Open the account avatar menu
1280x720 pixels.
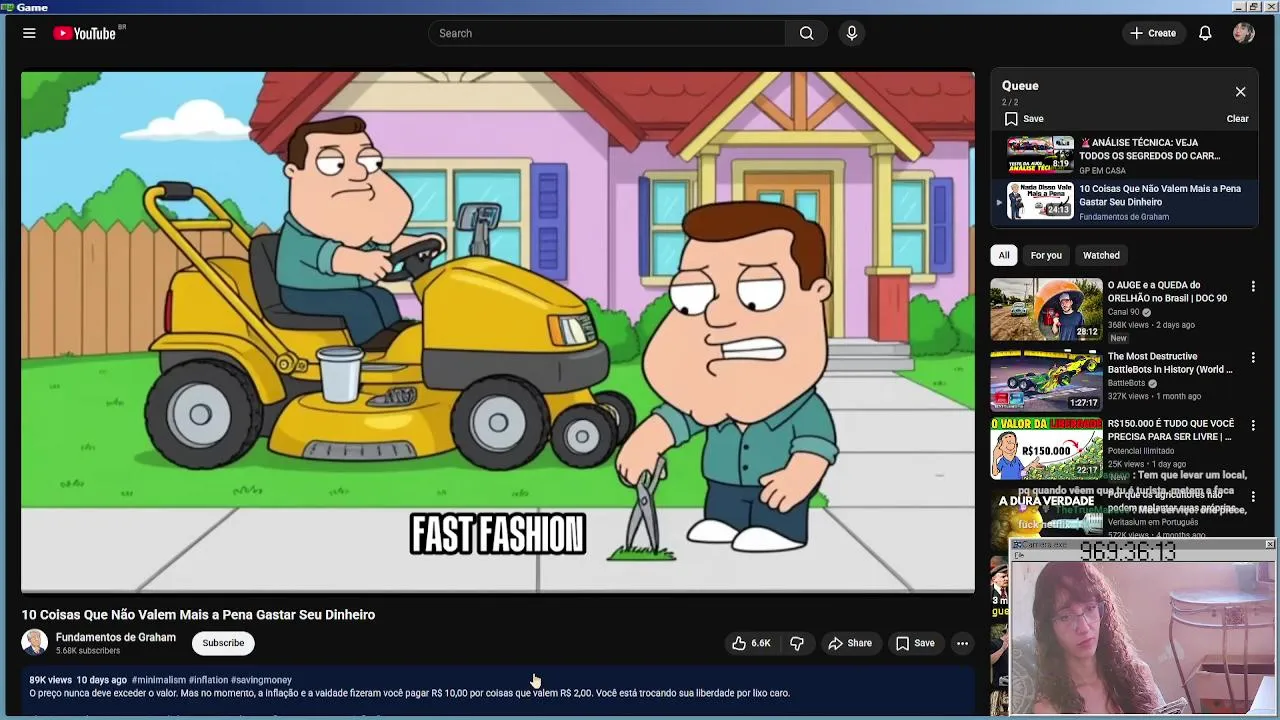point(1244,33)
